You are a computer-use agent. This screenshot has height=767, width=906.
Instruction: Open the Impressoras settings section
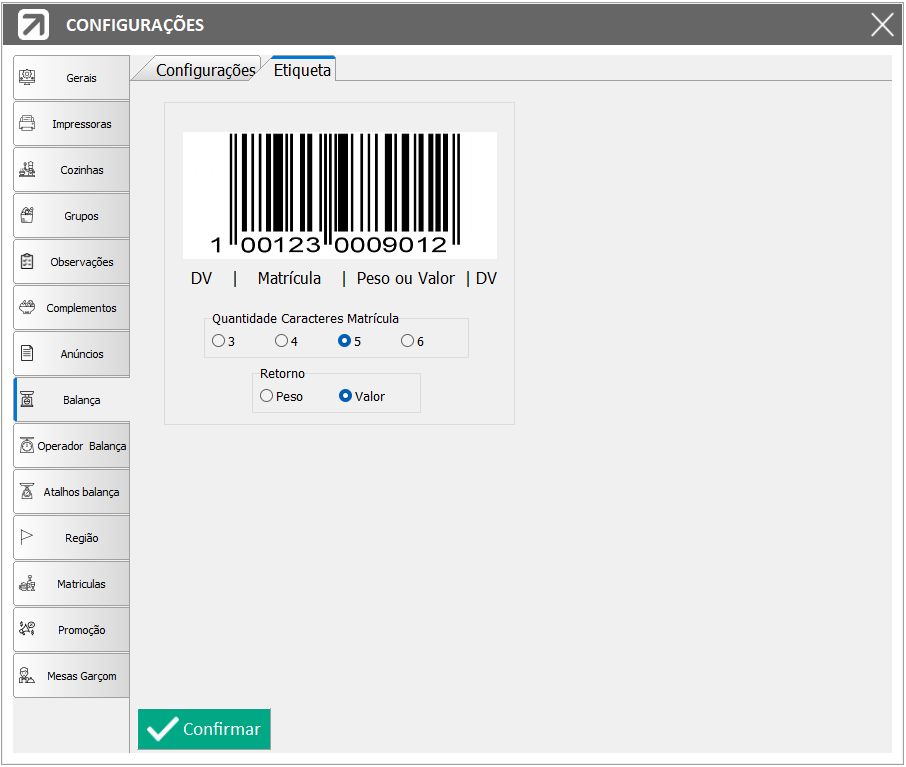coord(72,124)
